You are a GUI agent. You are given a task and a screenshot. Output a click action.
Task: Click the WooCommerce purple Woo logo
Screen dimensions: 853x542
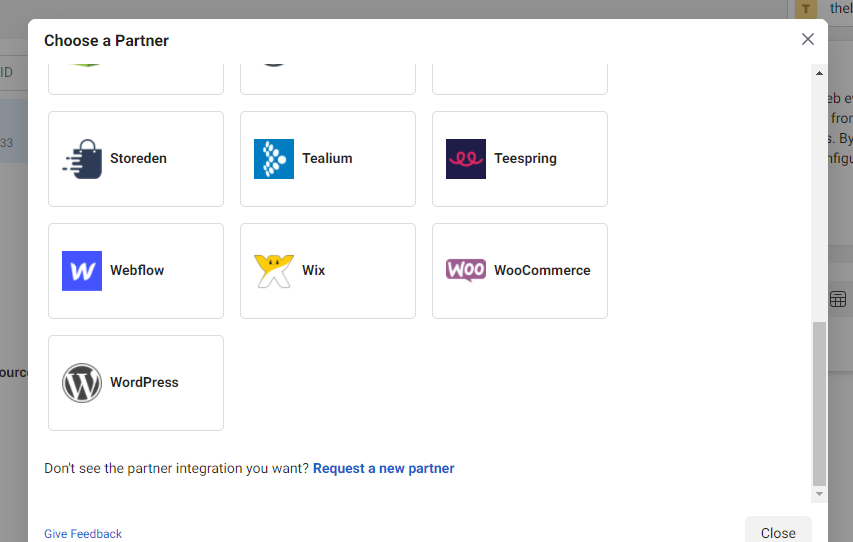pos(466,270)
